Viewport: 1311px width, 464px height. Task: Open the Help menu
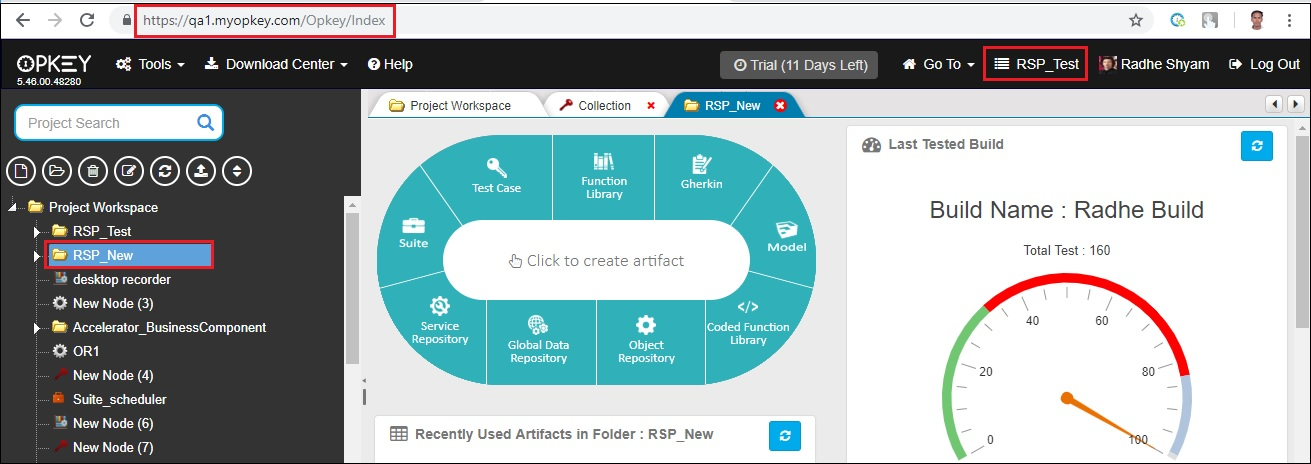click(390, 64)
